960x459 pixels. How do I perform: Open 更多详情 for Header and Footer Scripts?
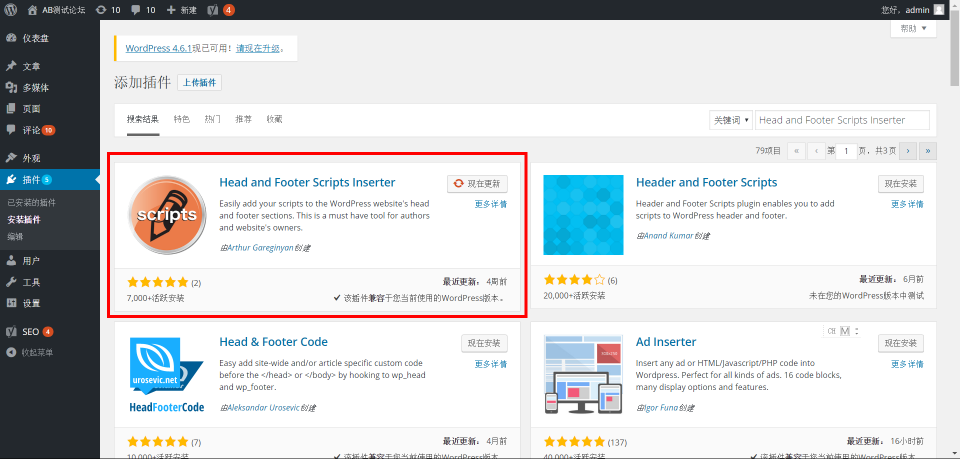point(907,204)
